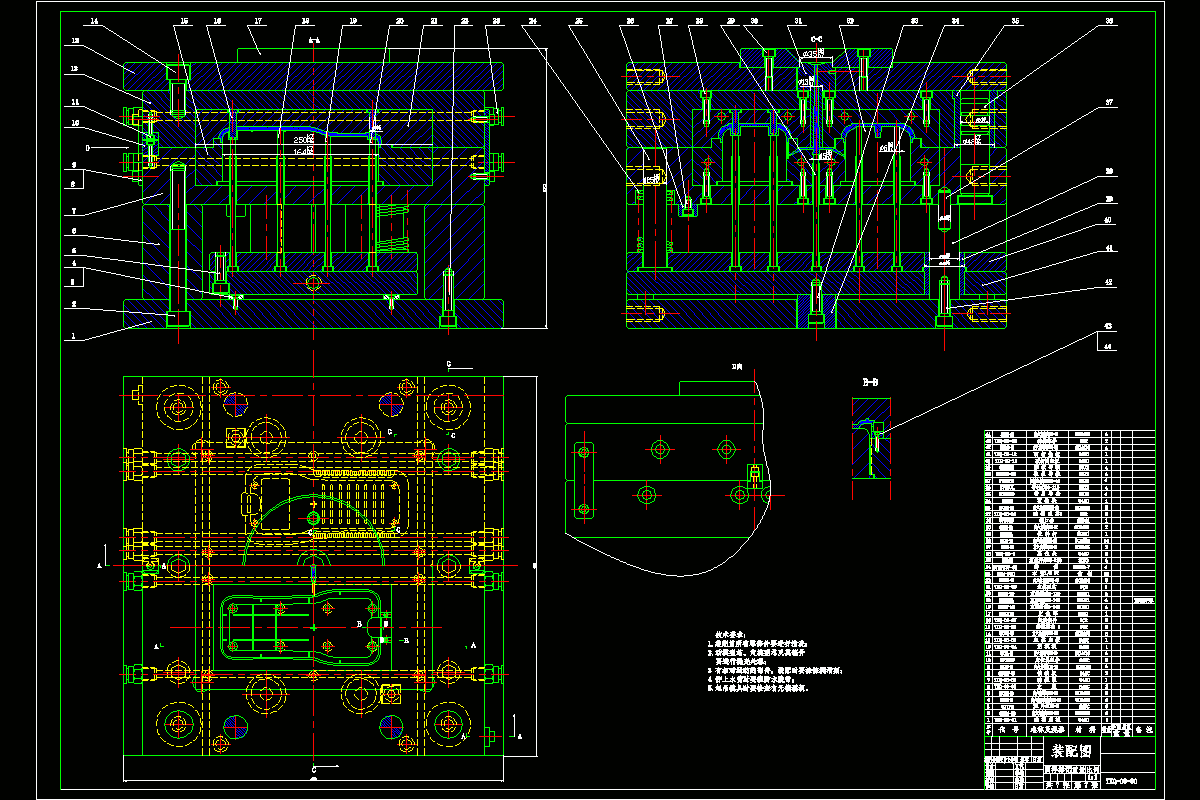
Task: Click part balloon number "19"
Action: 353,20
